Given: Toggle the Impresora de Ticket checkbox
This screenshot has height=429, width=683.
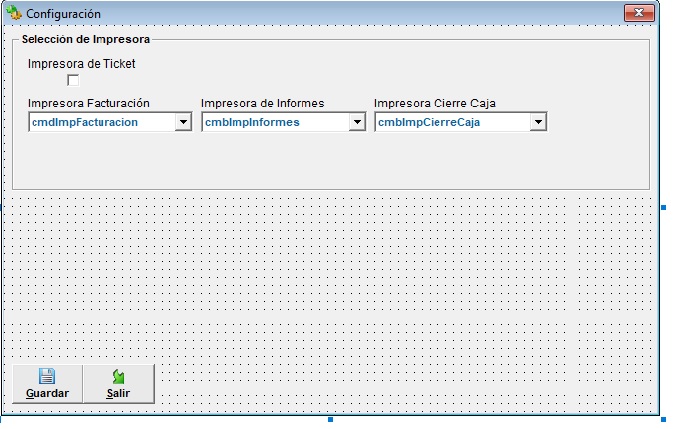Looking at the screenshot, I should [x=73, y=80].
